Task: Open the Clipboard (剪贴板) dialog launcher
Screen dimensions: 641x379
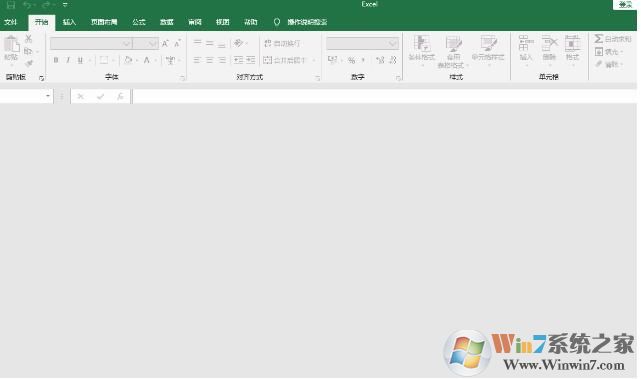Action: point(41,78)
